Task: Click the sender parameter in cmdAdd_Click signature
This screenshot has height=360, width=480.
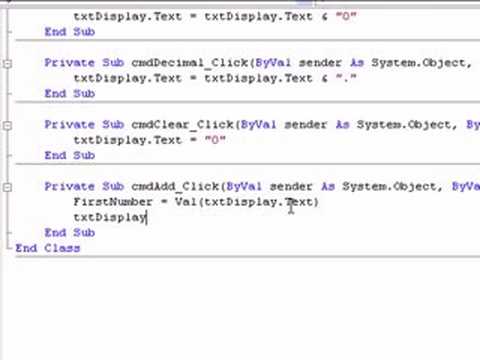Action: [x=291, y=187]
